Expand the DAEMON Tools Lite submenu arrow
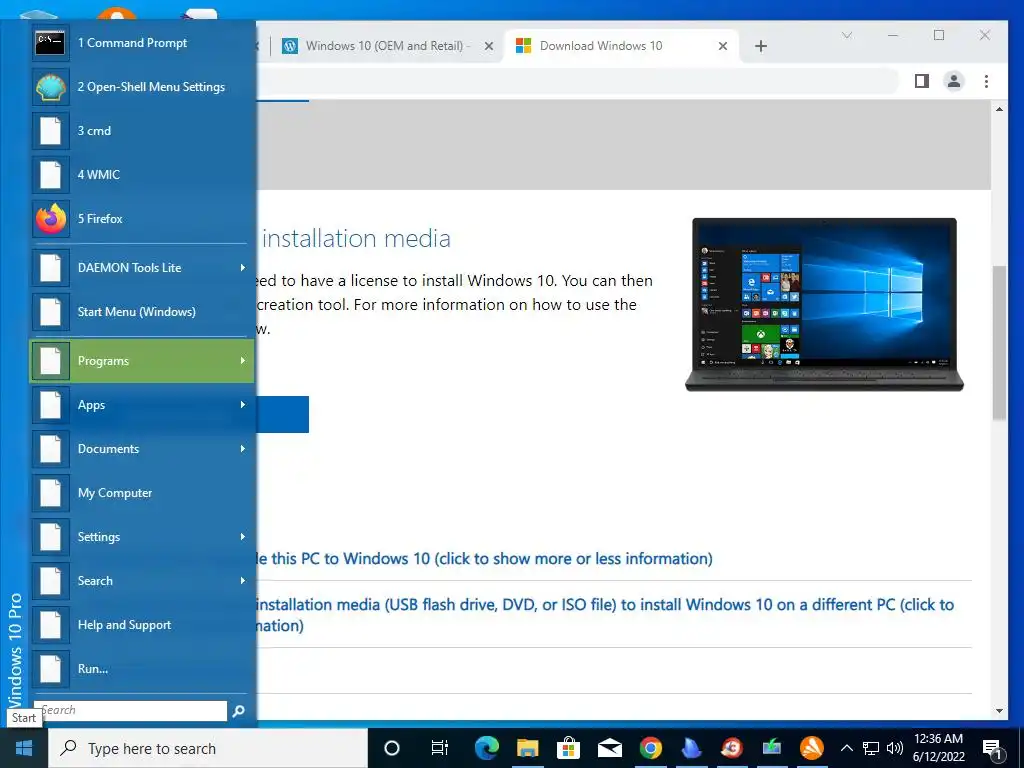This screenshot has height=768, width=1024. 242,268
